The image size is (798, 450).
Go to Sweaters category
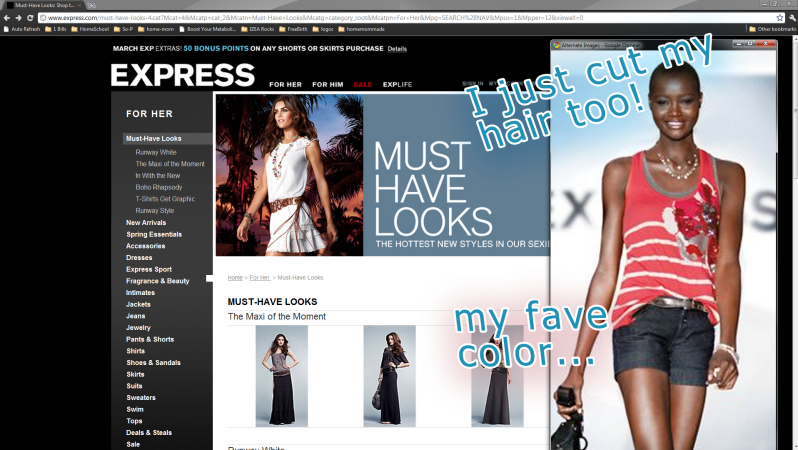[141, 398]
